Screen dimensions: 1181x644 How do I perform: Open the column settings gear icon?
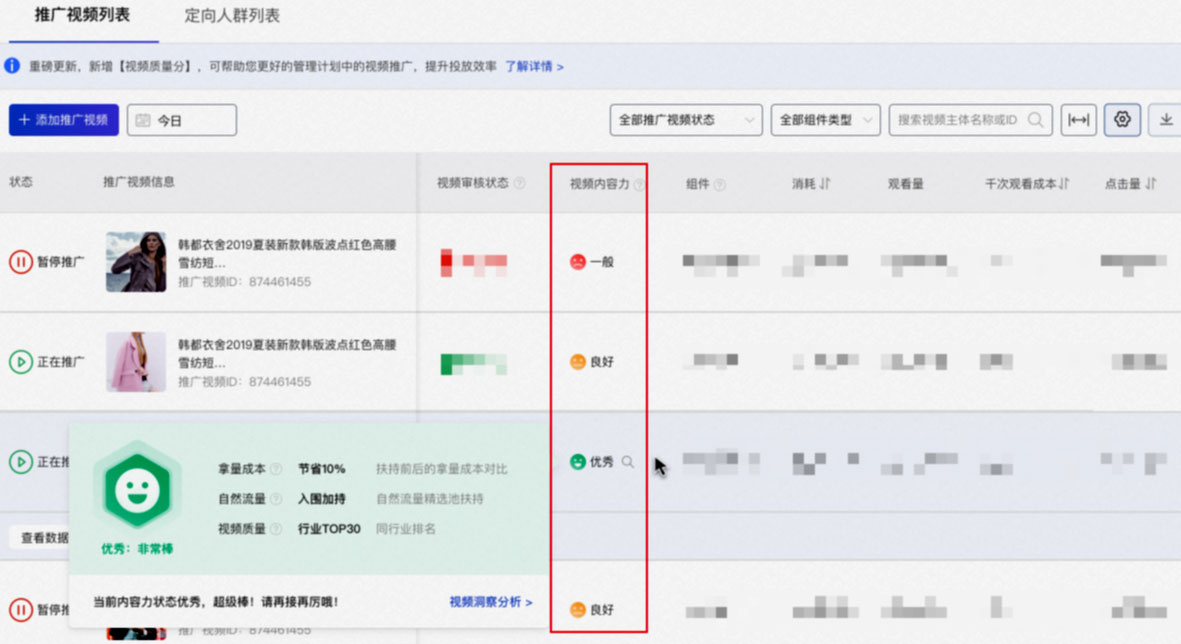[x=1122, y=120]
